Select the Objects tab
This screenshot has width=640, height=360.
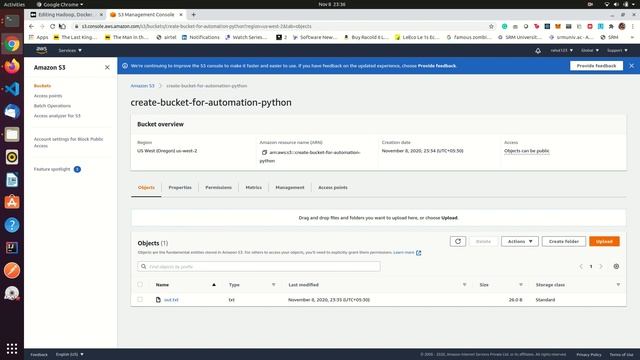tap(146, 187)
